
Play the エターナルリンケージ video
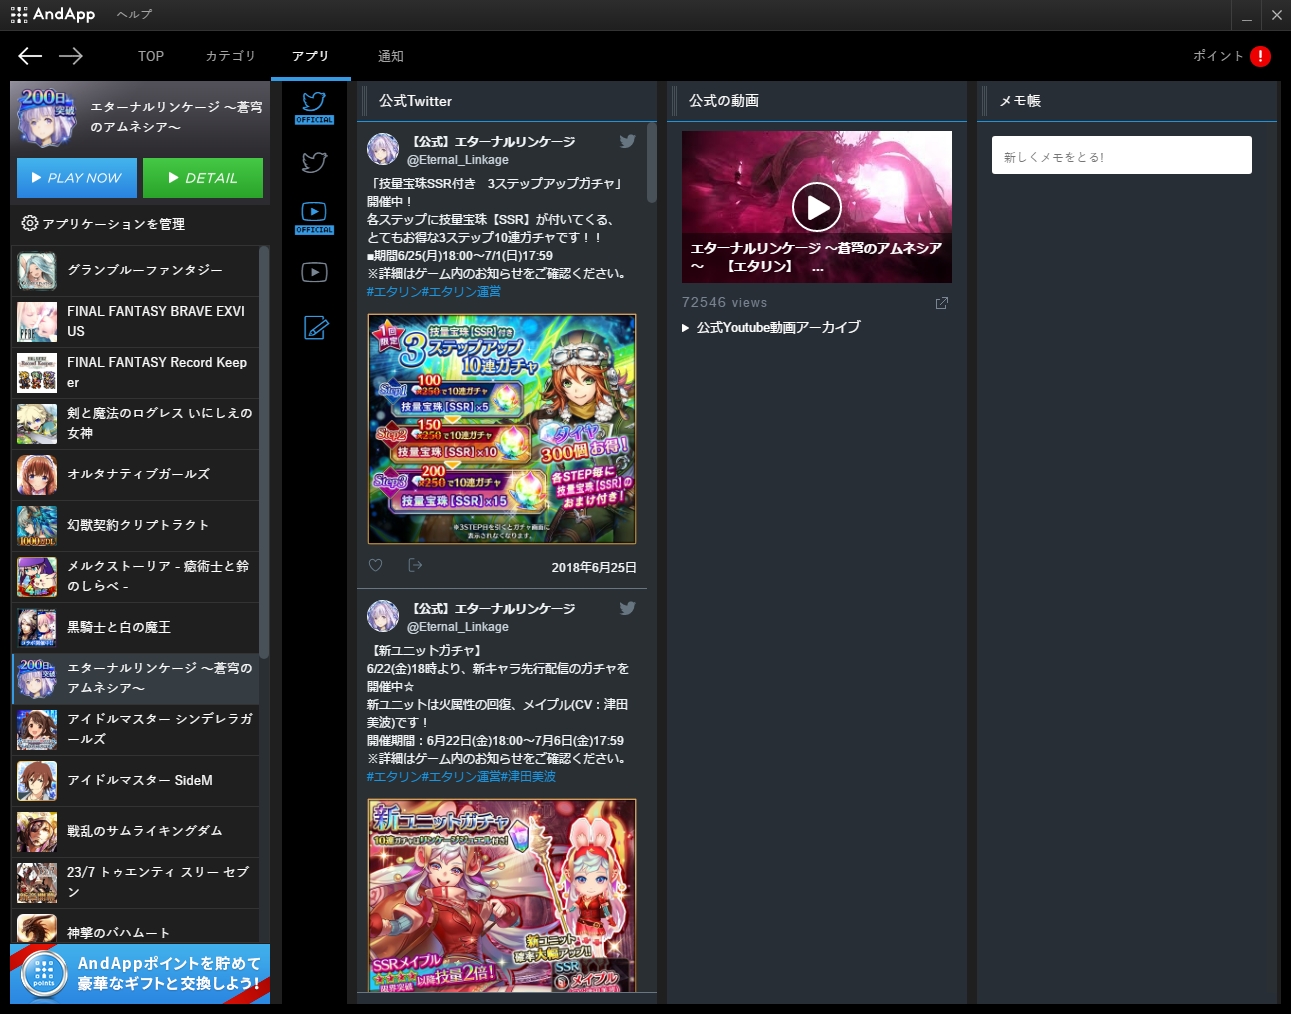[816, 207]
